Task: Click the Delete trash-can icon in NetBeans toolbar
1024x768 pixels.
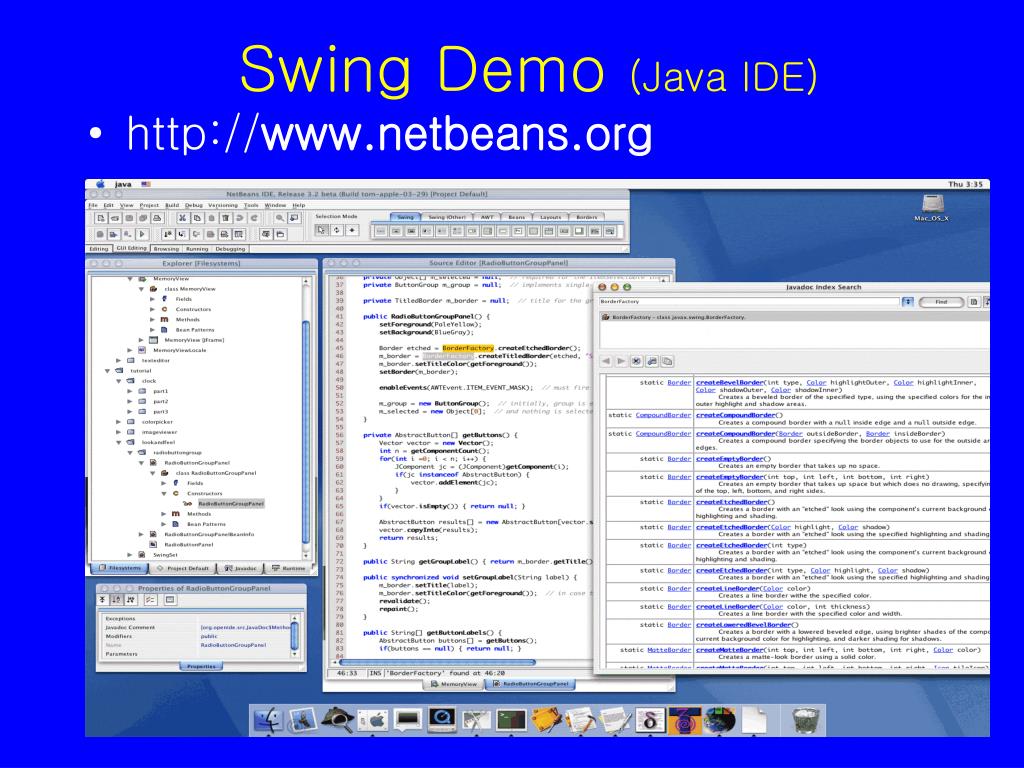Action: [x=225, y=218]
